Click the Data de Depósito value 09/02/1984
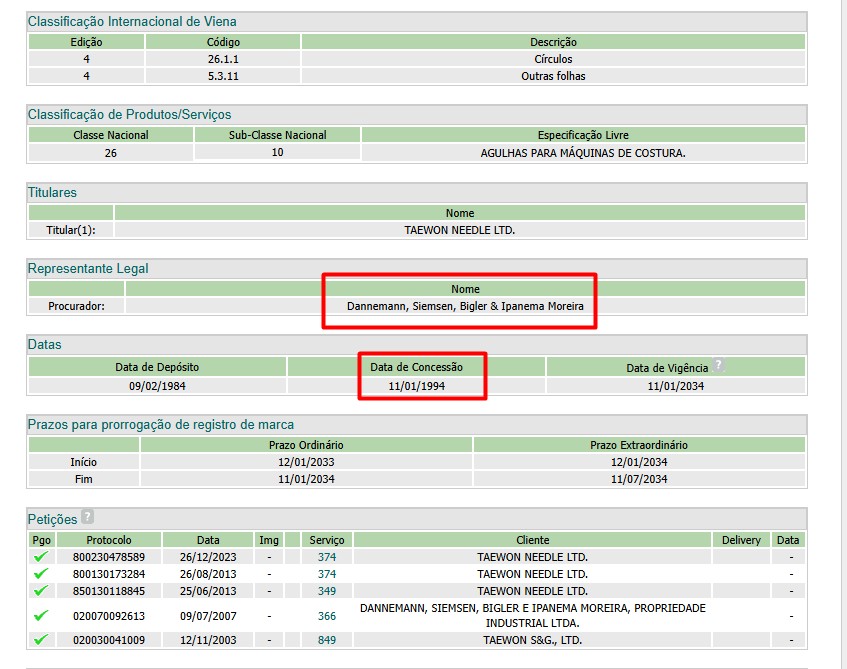Image resolution: width=847 pixels, height=669 pixels. (x=157, y=385)
